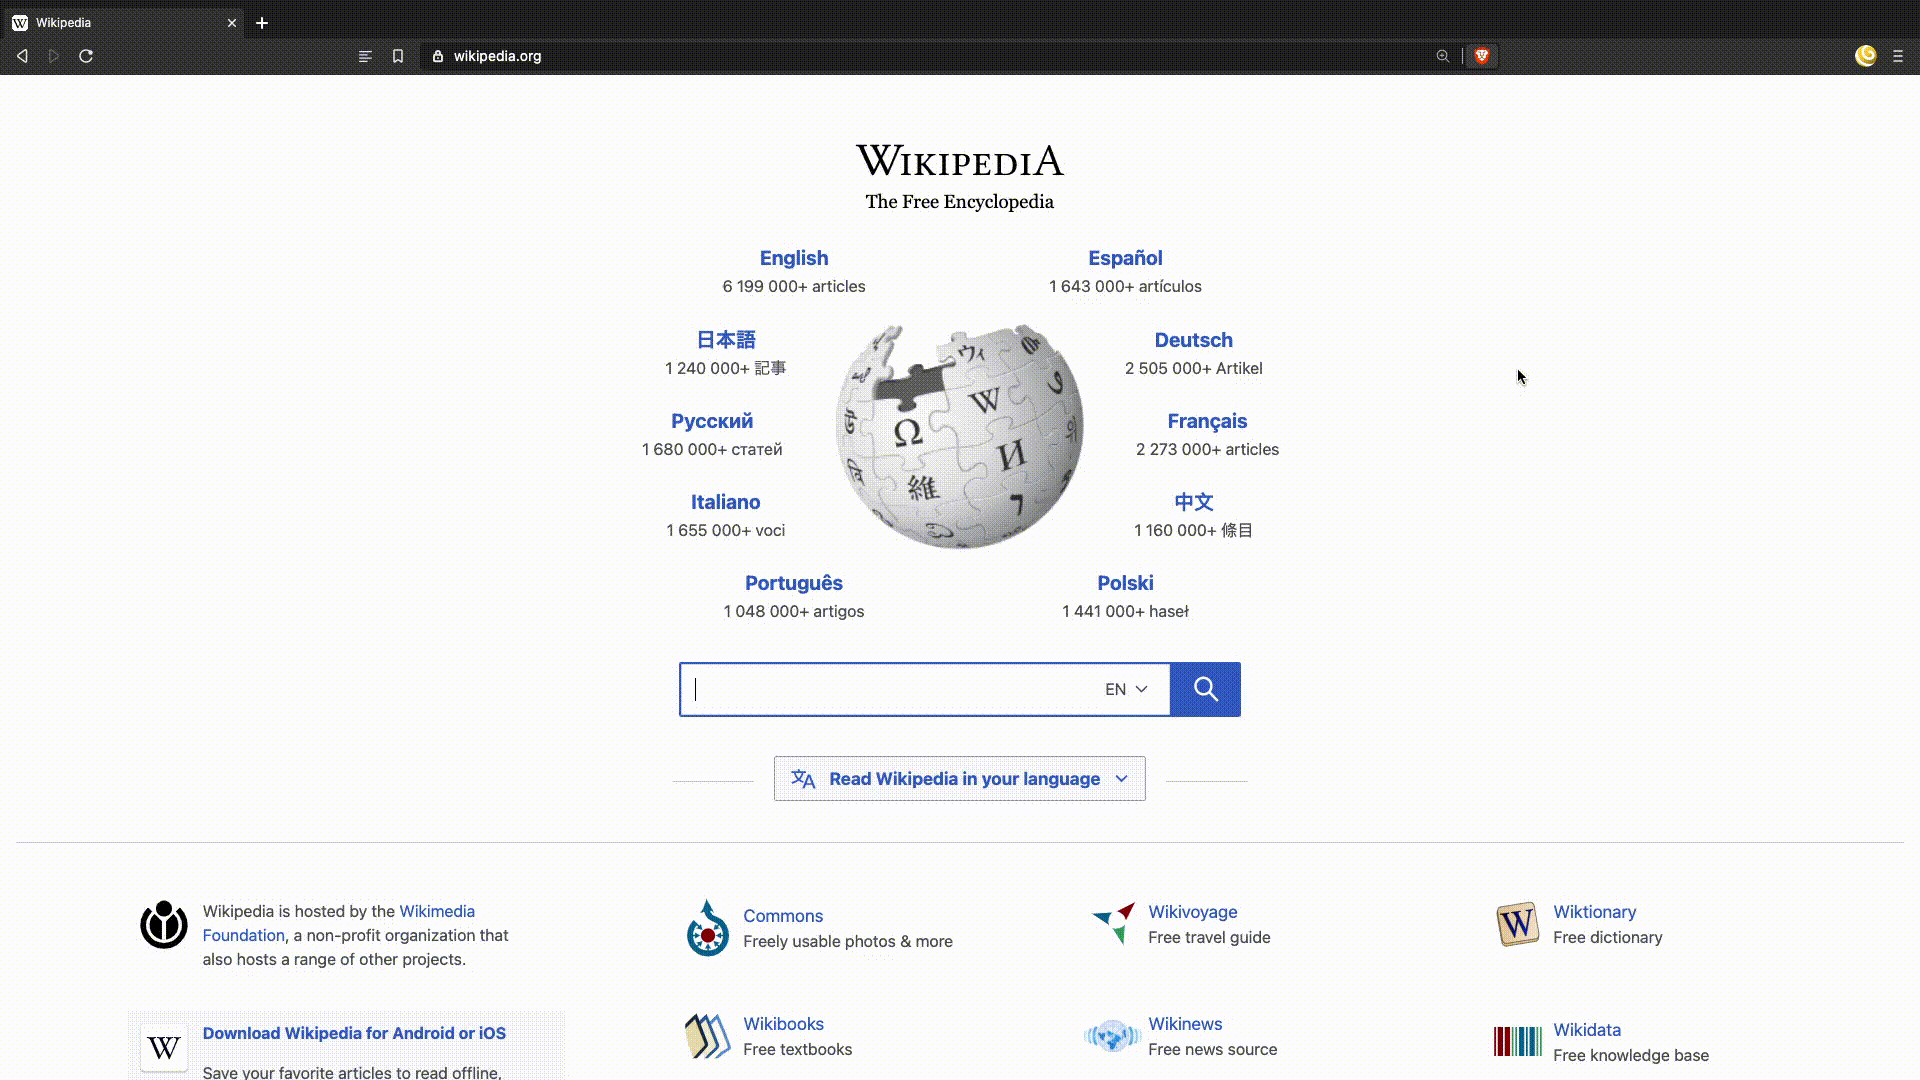The image size is (1920, 1080).
Task: Open a new tab with plus button
Action: (262, 22)
